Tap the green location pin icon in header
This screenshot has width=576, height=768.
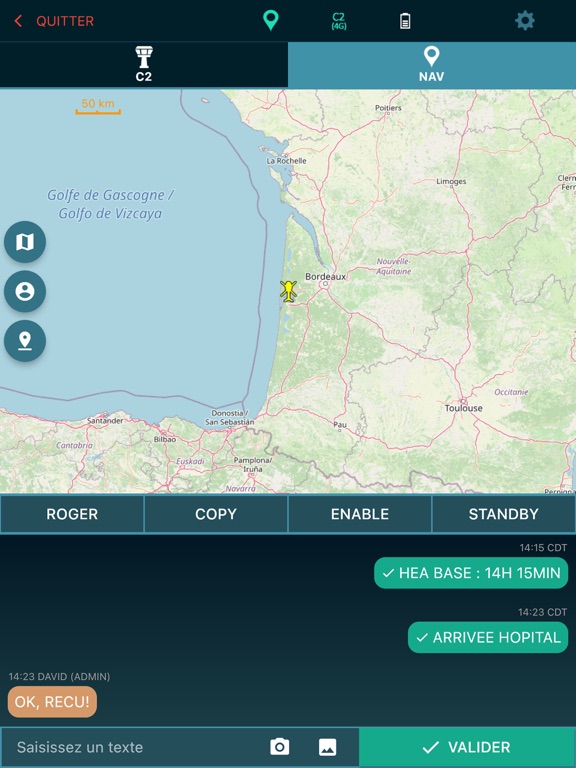point(271,21)
